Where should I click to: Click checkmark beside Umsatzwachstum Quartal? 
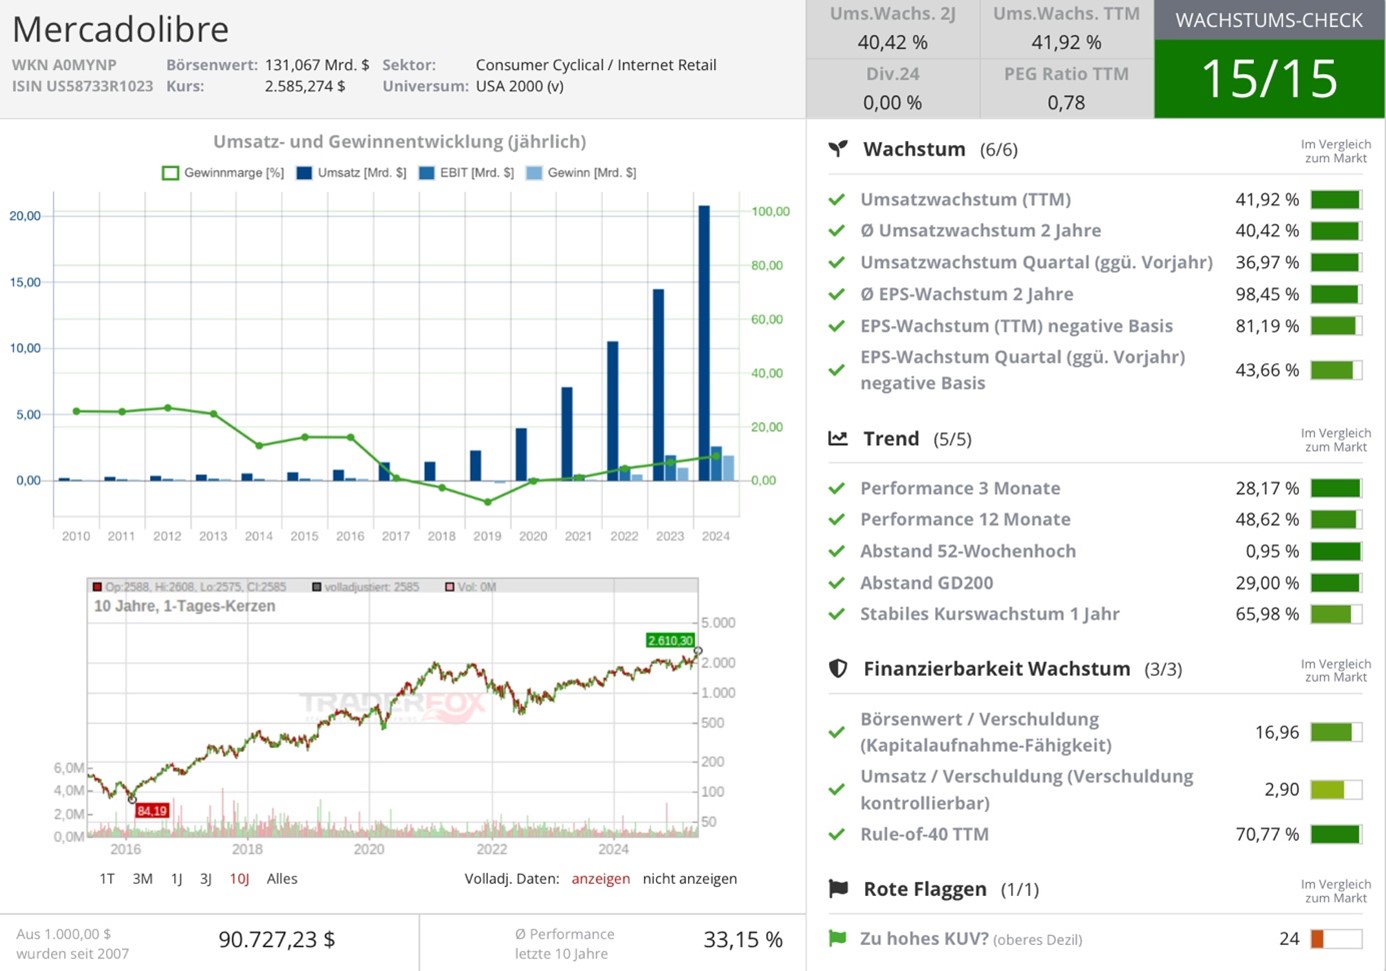837,262
